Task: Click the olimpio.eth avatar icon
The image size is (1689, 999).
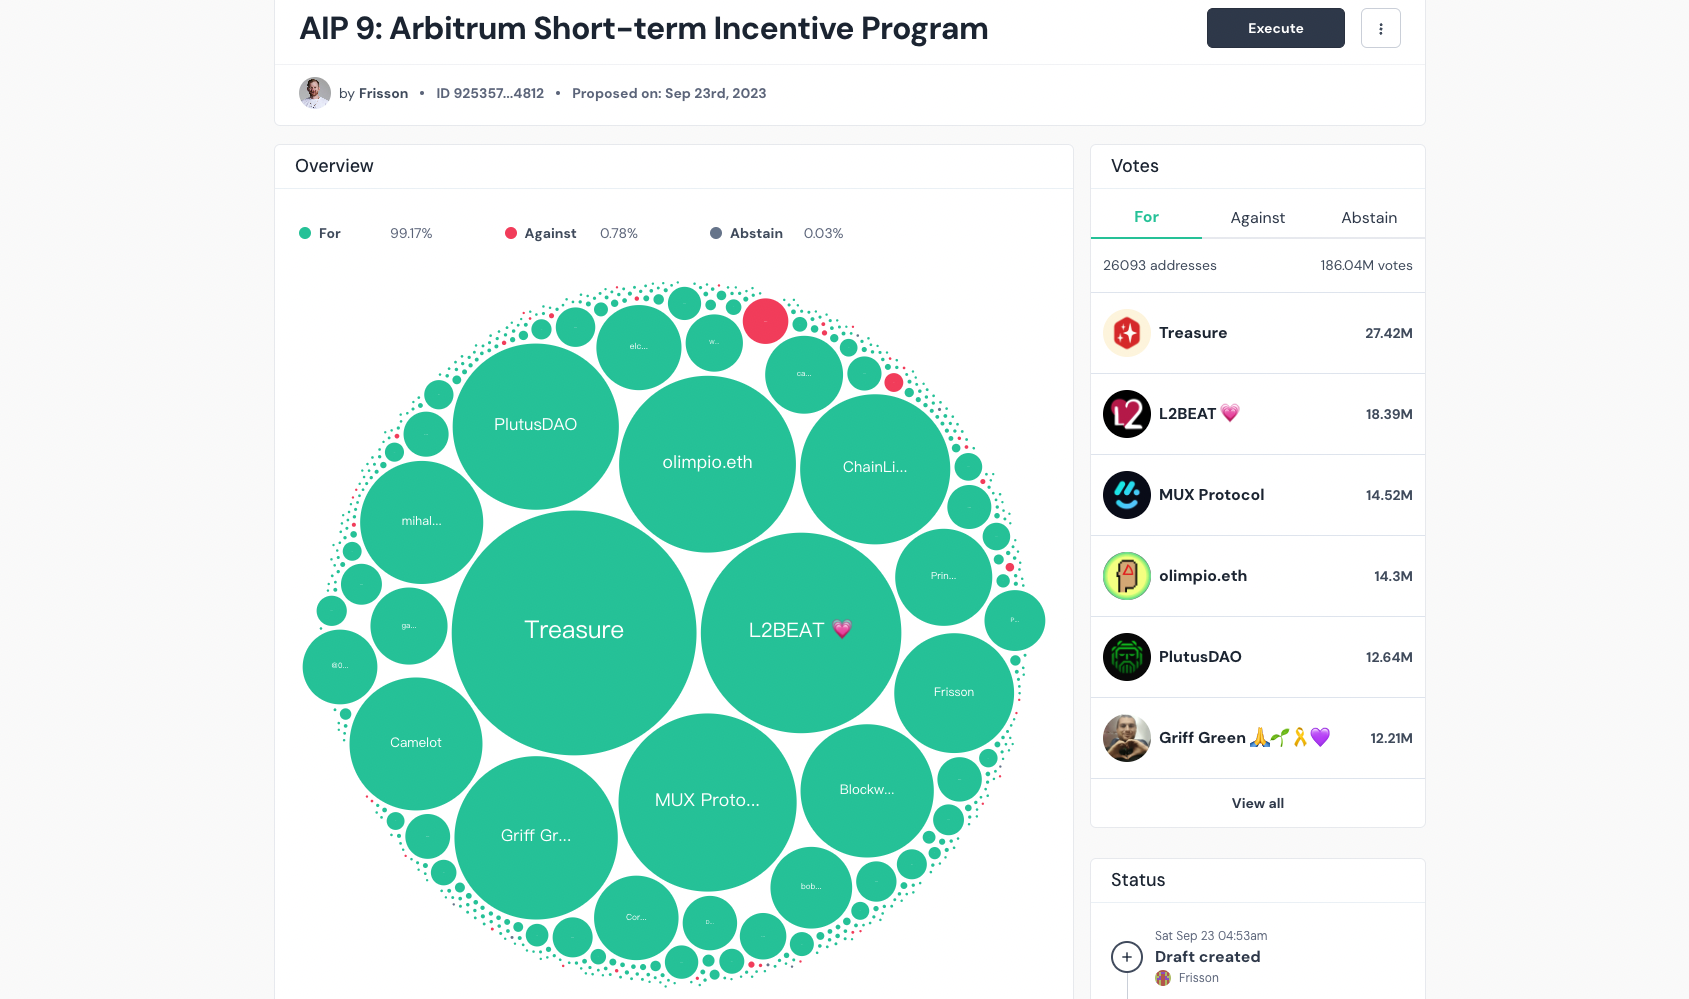Action: (1127, 576)
